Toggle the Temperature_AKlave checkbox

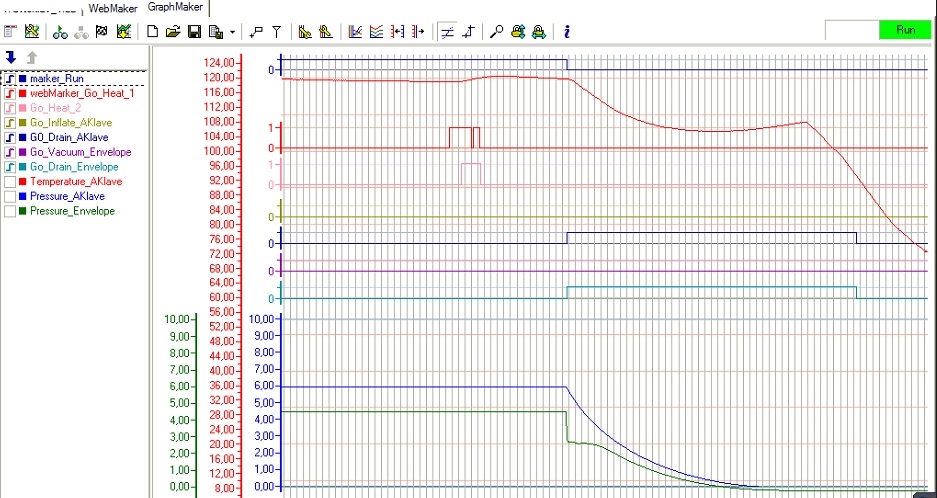click(x=10, y=182)
